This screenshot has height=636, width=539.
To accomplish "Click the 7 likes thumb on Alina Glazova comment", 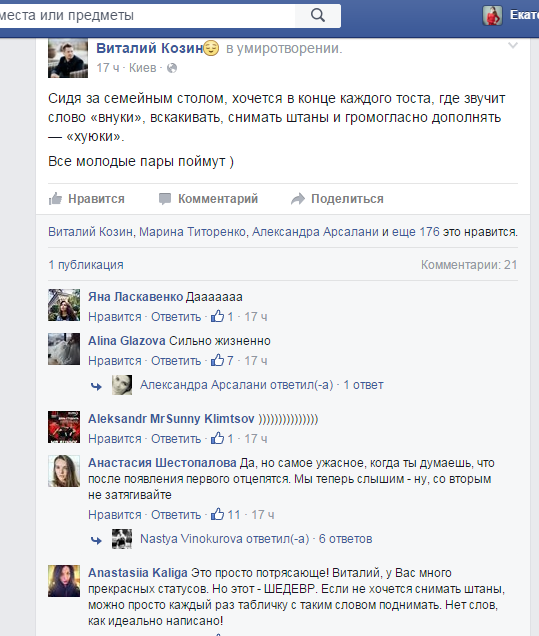I will click(x=222, y=360).
